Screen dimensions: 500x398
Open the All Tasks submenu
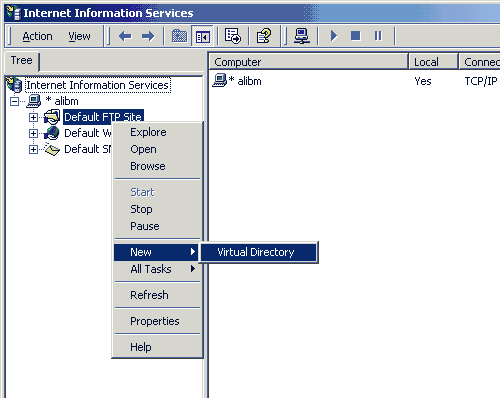pyautogui.click(x=157, y=269)
